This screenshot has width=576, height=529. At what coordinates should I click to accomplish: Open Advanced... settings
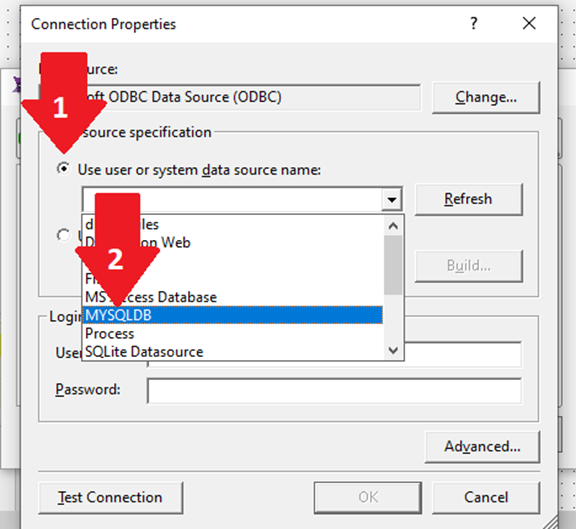(482, 447)
